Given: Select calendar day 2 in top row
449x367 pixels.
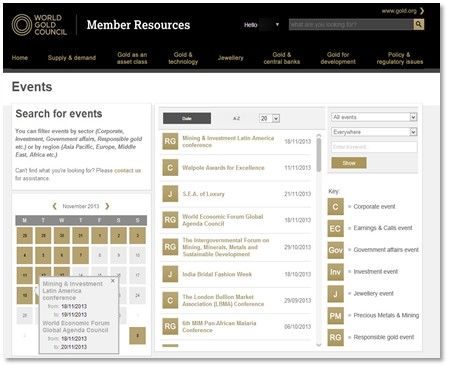Looking at the screenshot, I should (118, 236).
